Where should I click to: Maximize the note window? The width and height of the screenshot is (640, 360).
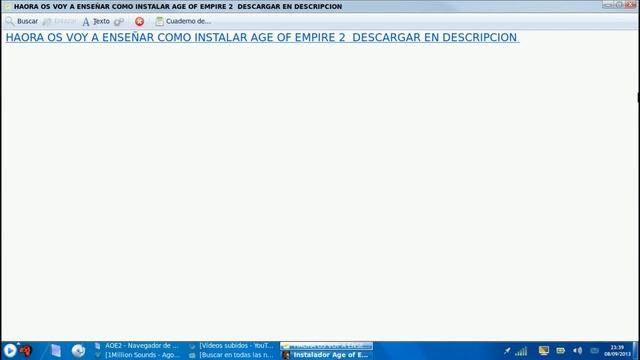tap(619, 4)
